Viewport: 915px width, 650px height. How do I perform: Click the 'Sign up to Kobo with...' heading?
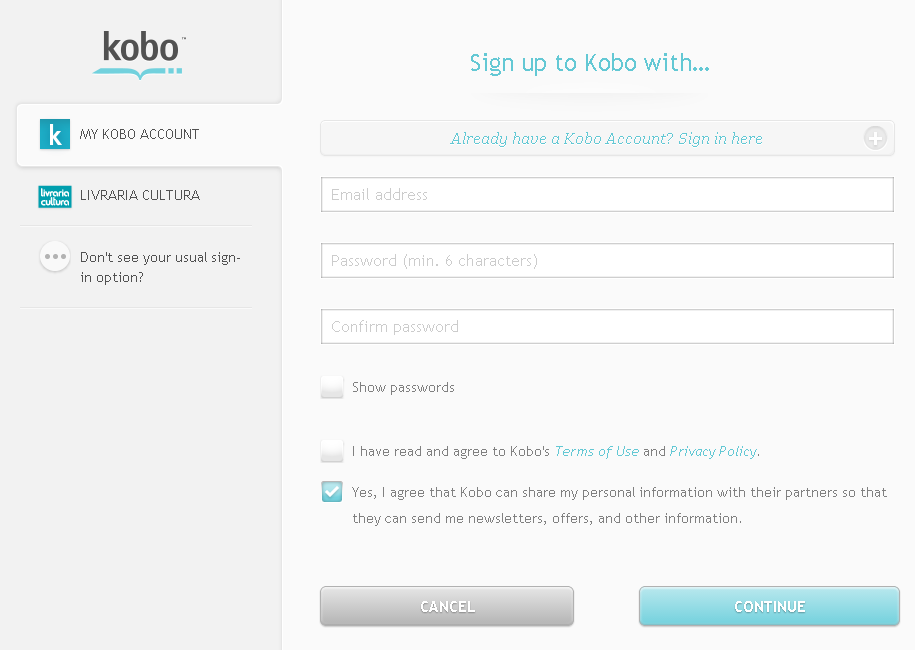click(x=589, y=64)
